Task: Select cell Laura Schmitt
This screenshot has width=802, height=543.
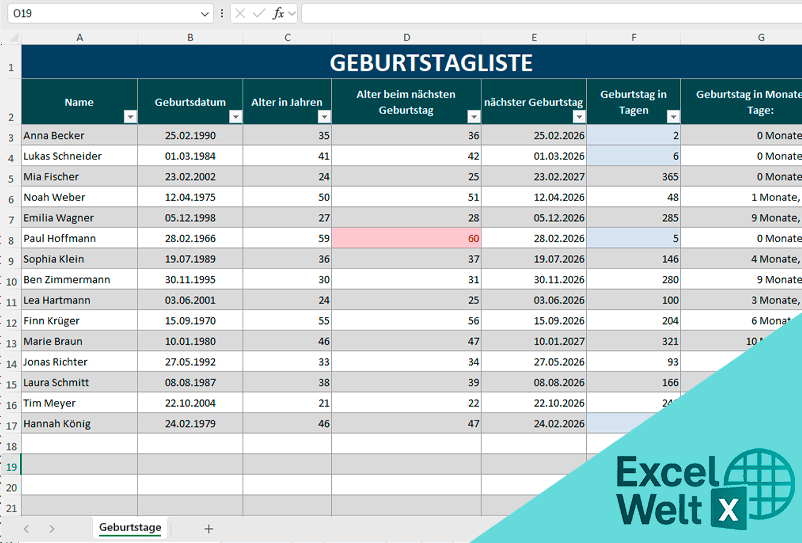Action: 79,382
